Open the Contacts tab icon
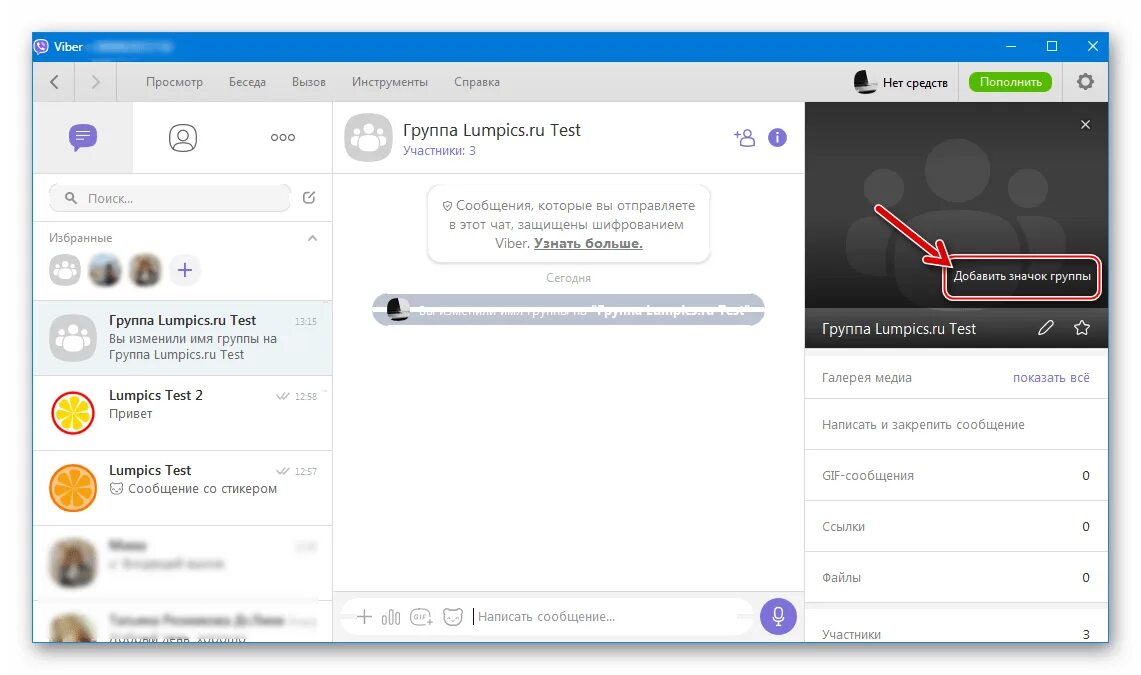The width and height of the screenshot is (1141, 675). 183,137
